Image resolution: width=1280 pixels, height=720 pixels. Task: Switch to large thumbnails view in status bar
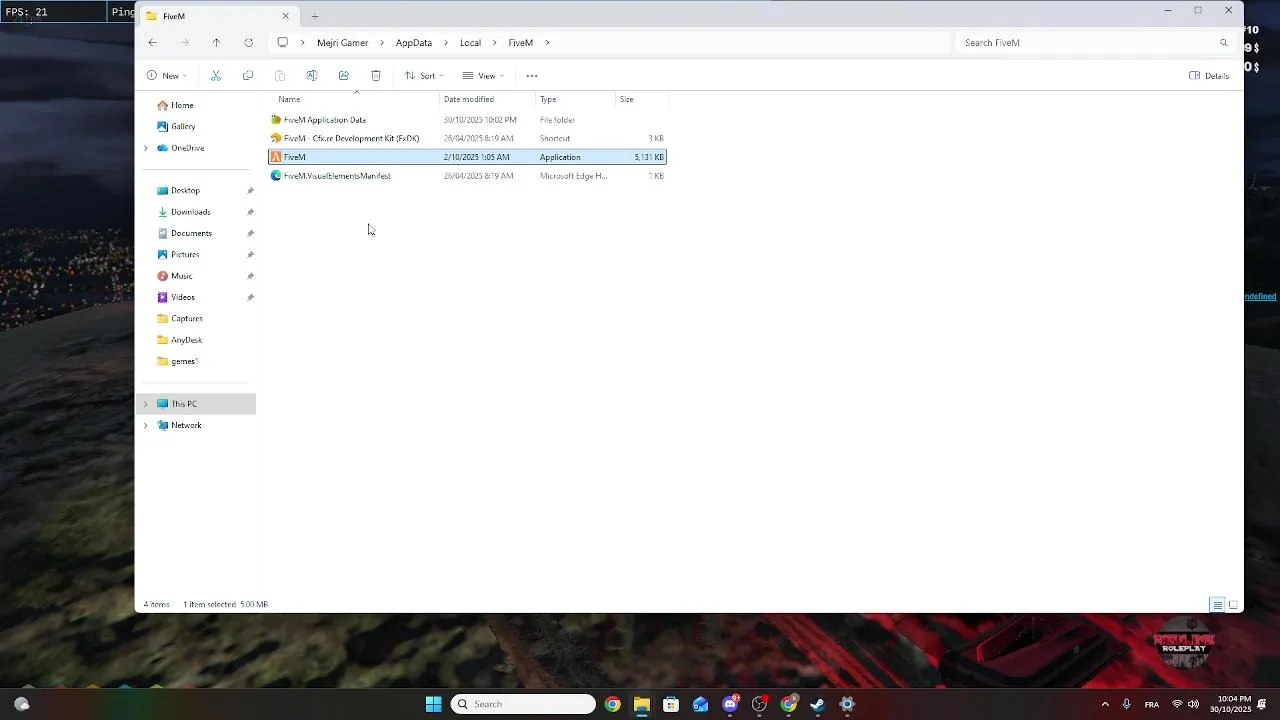click(x=1233, y=605)
